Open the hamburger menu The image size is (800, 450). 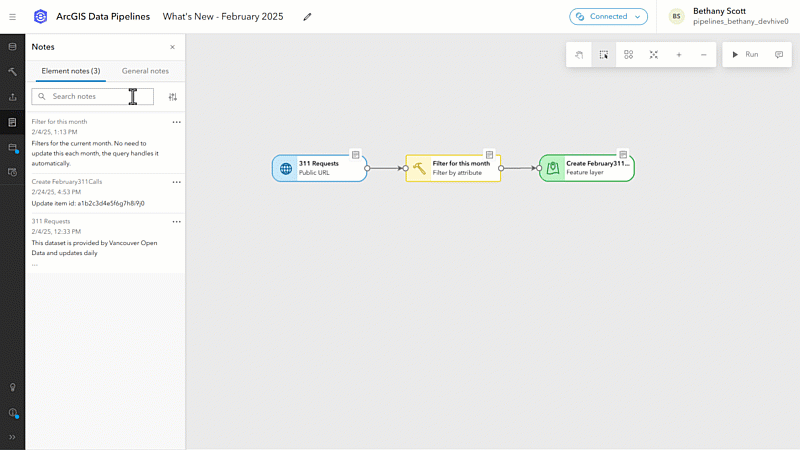12,17
